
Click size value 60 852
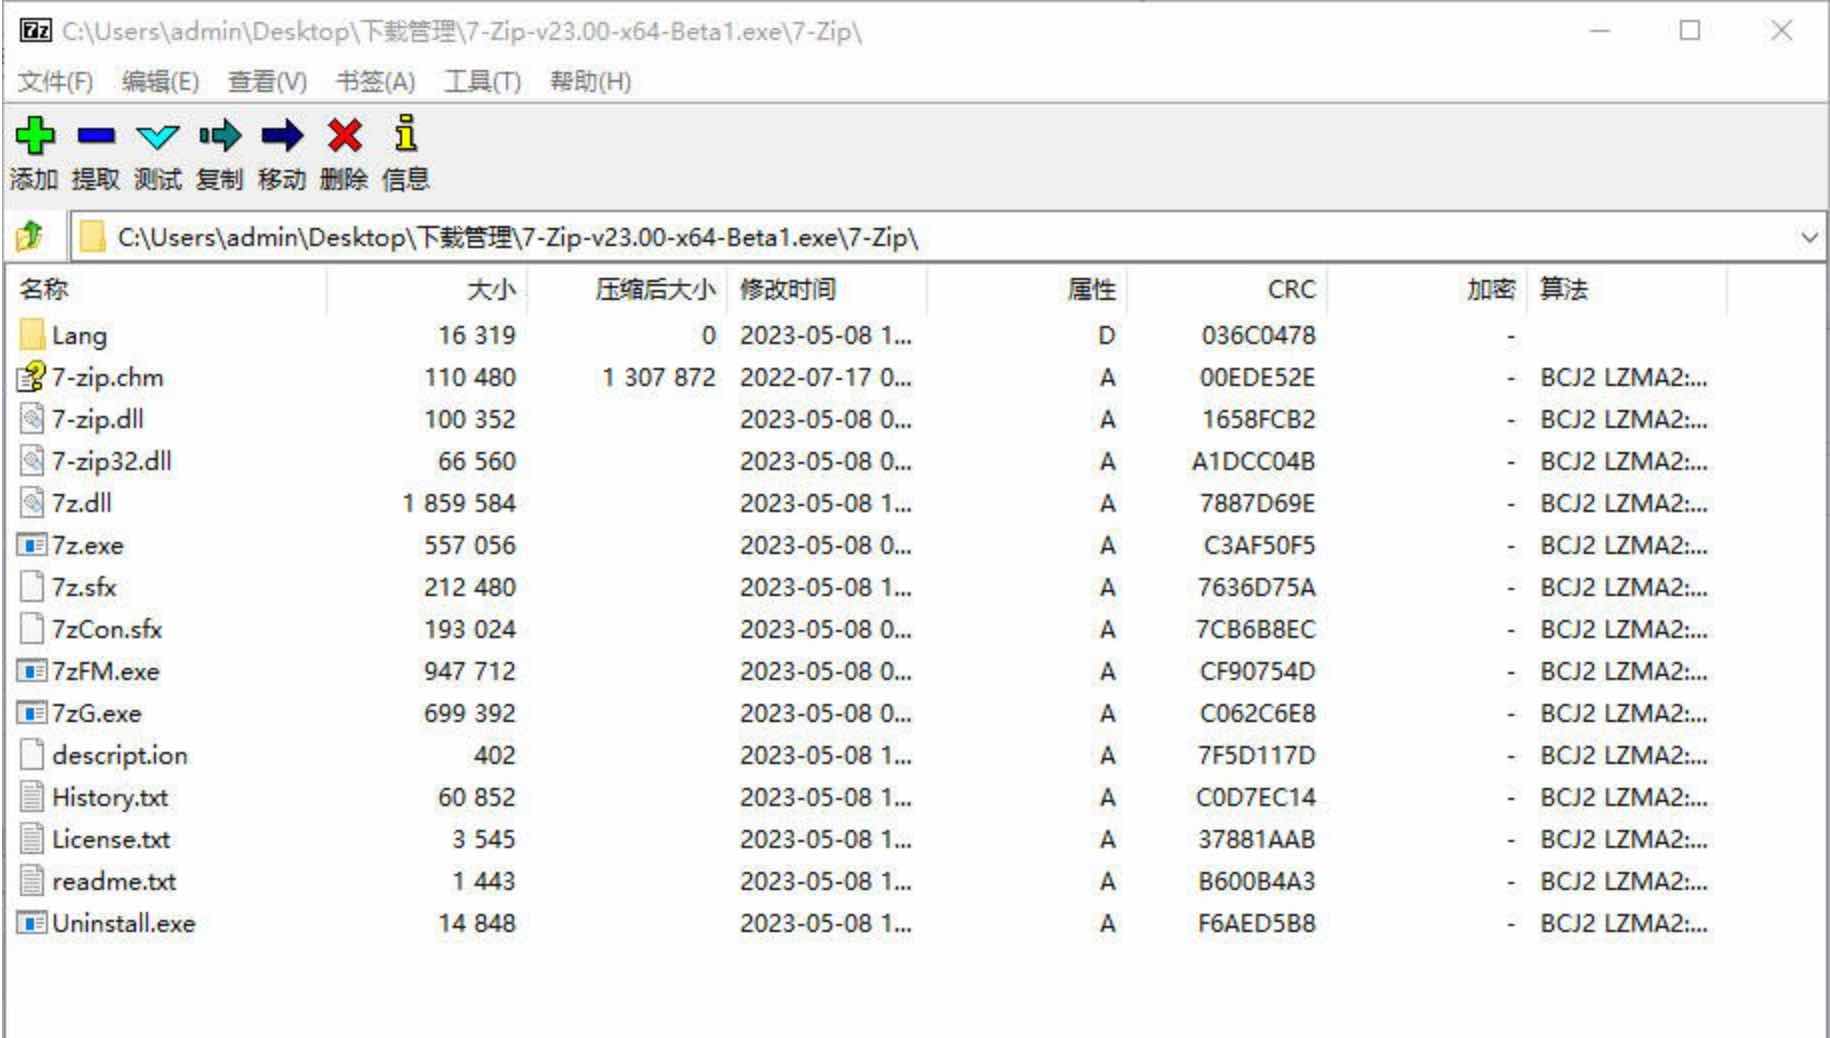click(477, 797)
